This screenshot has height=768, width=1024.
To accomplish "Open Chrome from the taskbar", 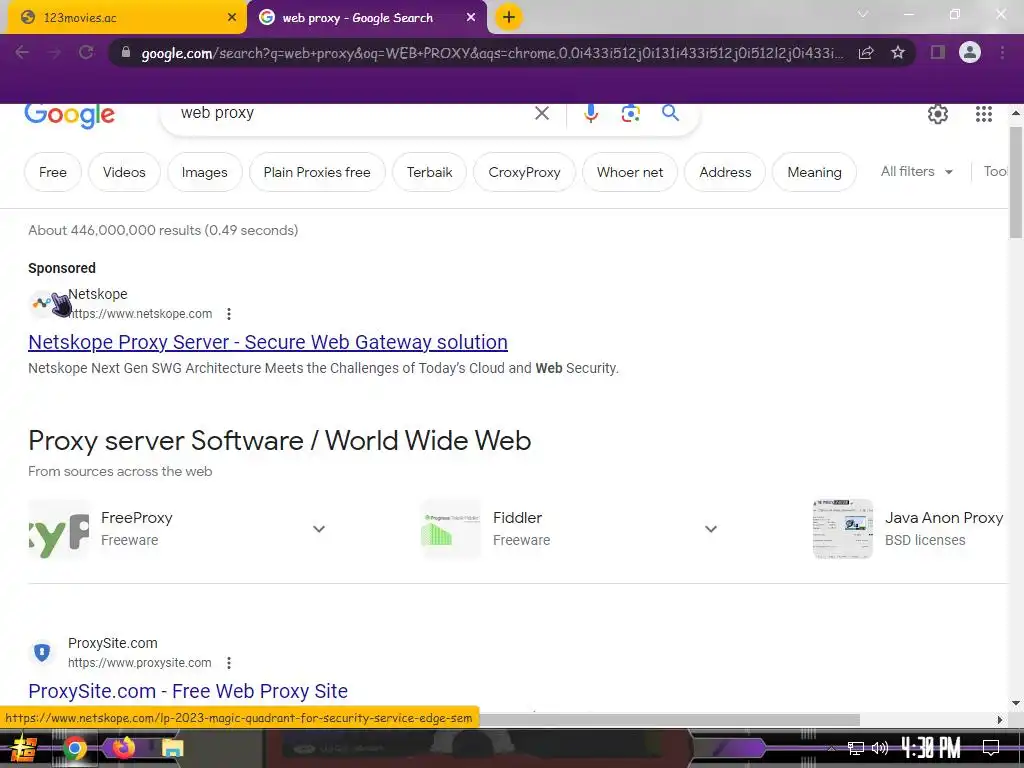I will tap(74, 748).
